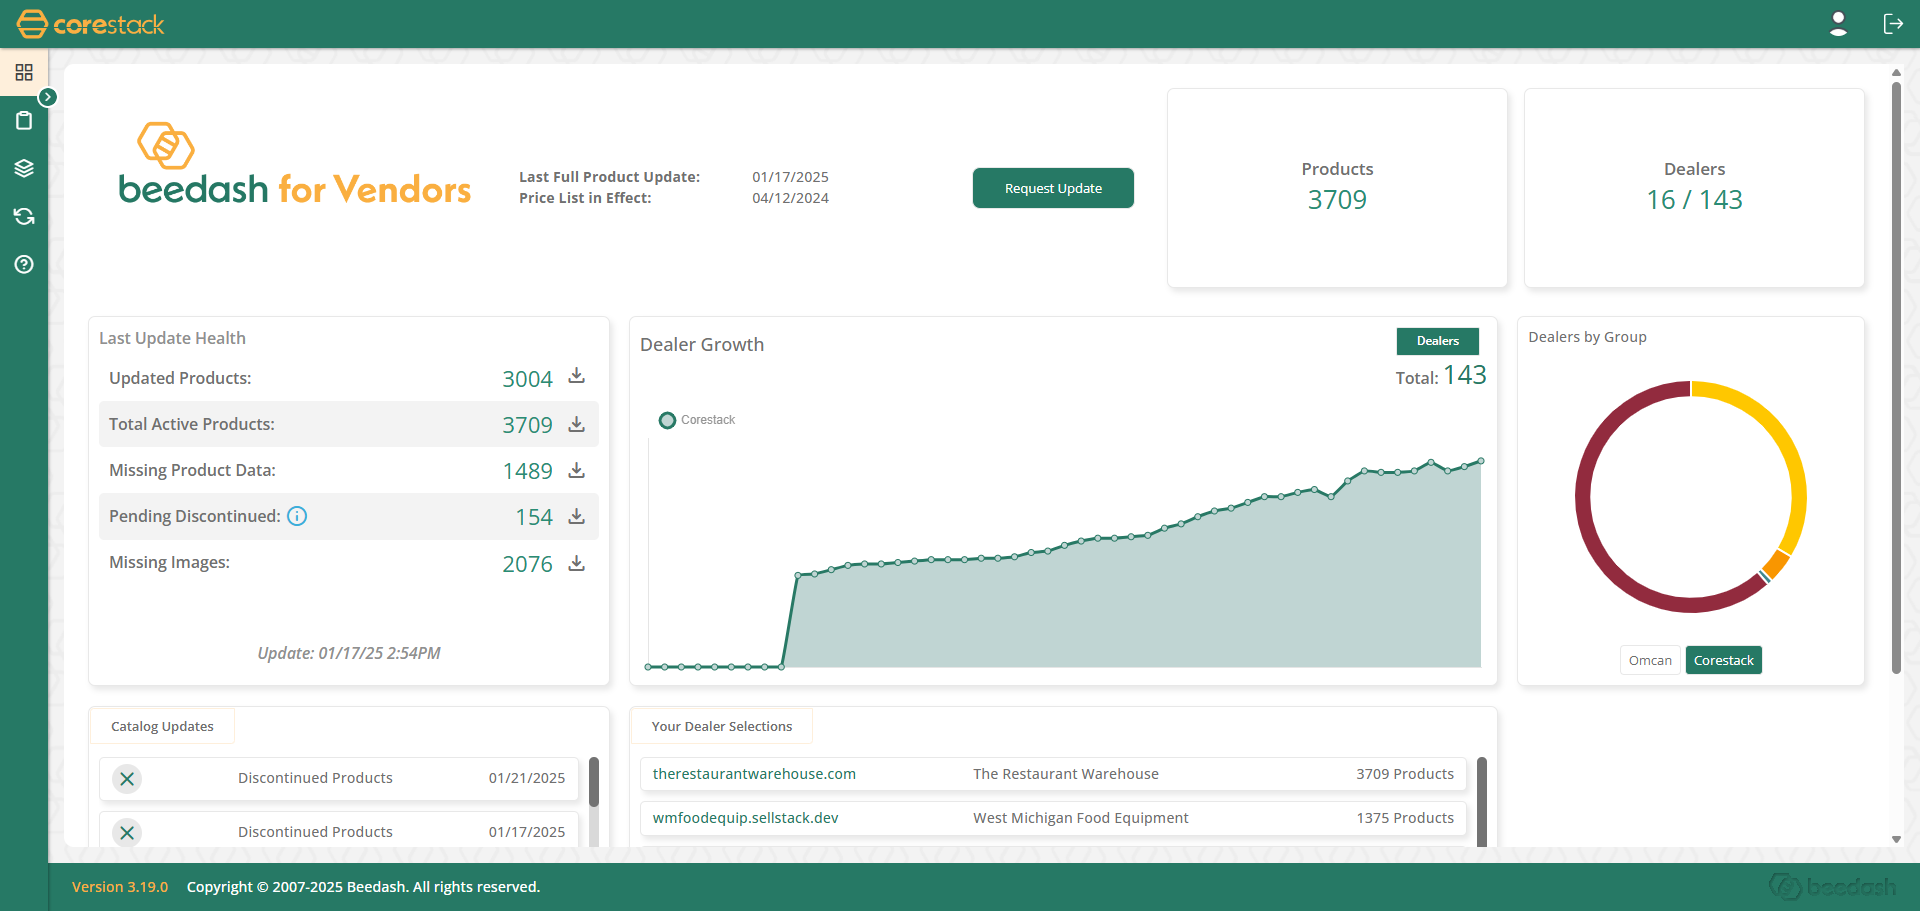Screen dimensions: 1920x911
Task: Show info for Pending Discontinued
Action: pos(297,516)
